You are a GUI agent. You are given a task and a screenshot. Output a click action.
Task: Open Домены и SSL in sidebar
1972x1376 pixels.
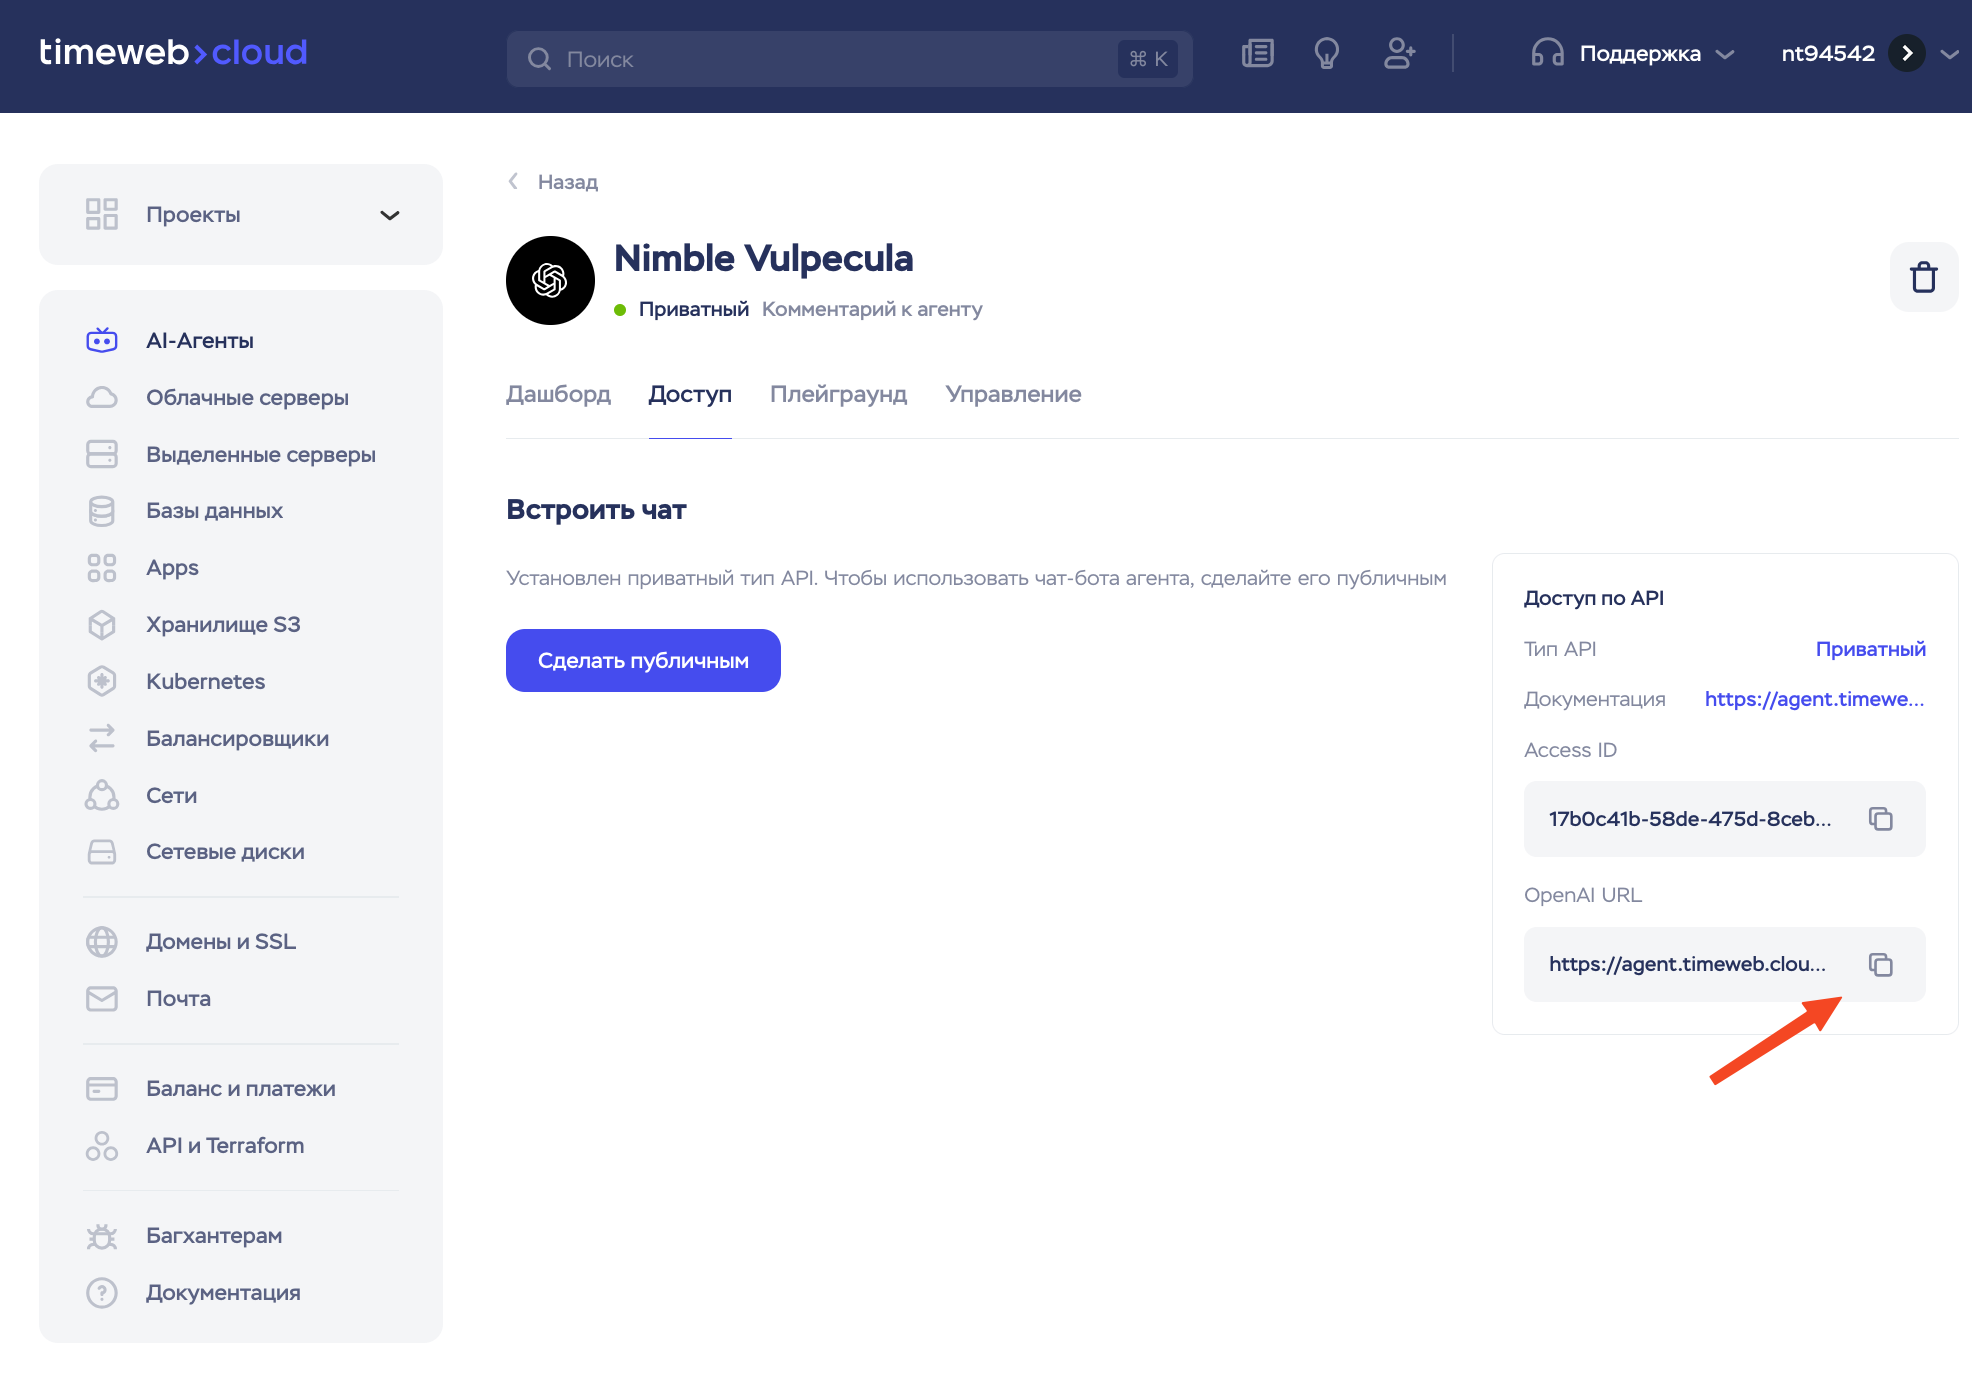point(221,942)
